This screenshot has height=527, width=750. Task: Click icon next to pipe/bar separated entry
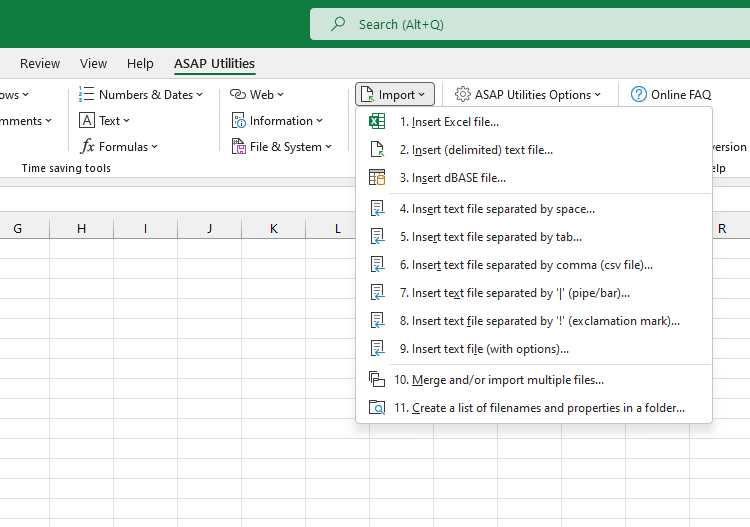377,293
